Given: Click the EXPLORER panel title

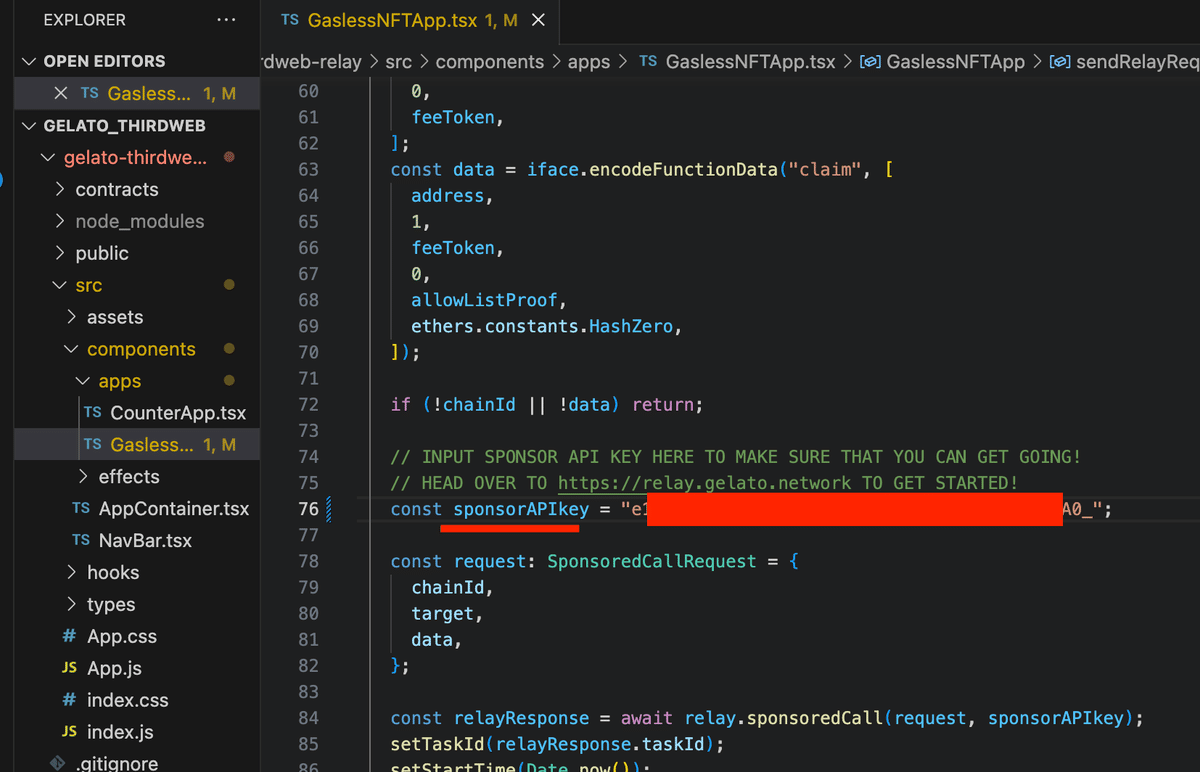Looking at the screenshot, I should pos(85,20).
